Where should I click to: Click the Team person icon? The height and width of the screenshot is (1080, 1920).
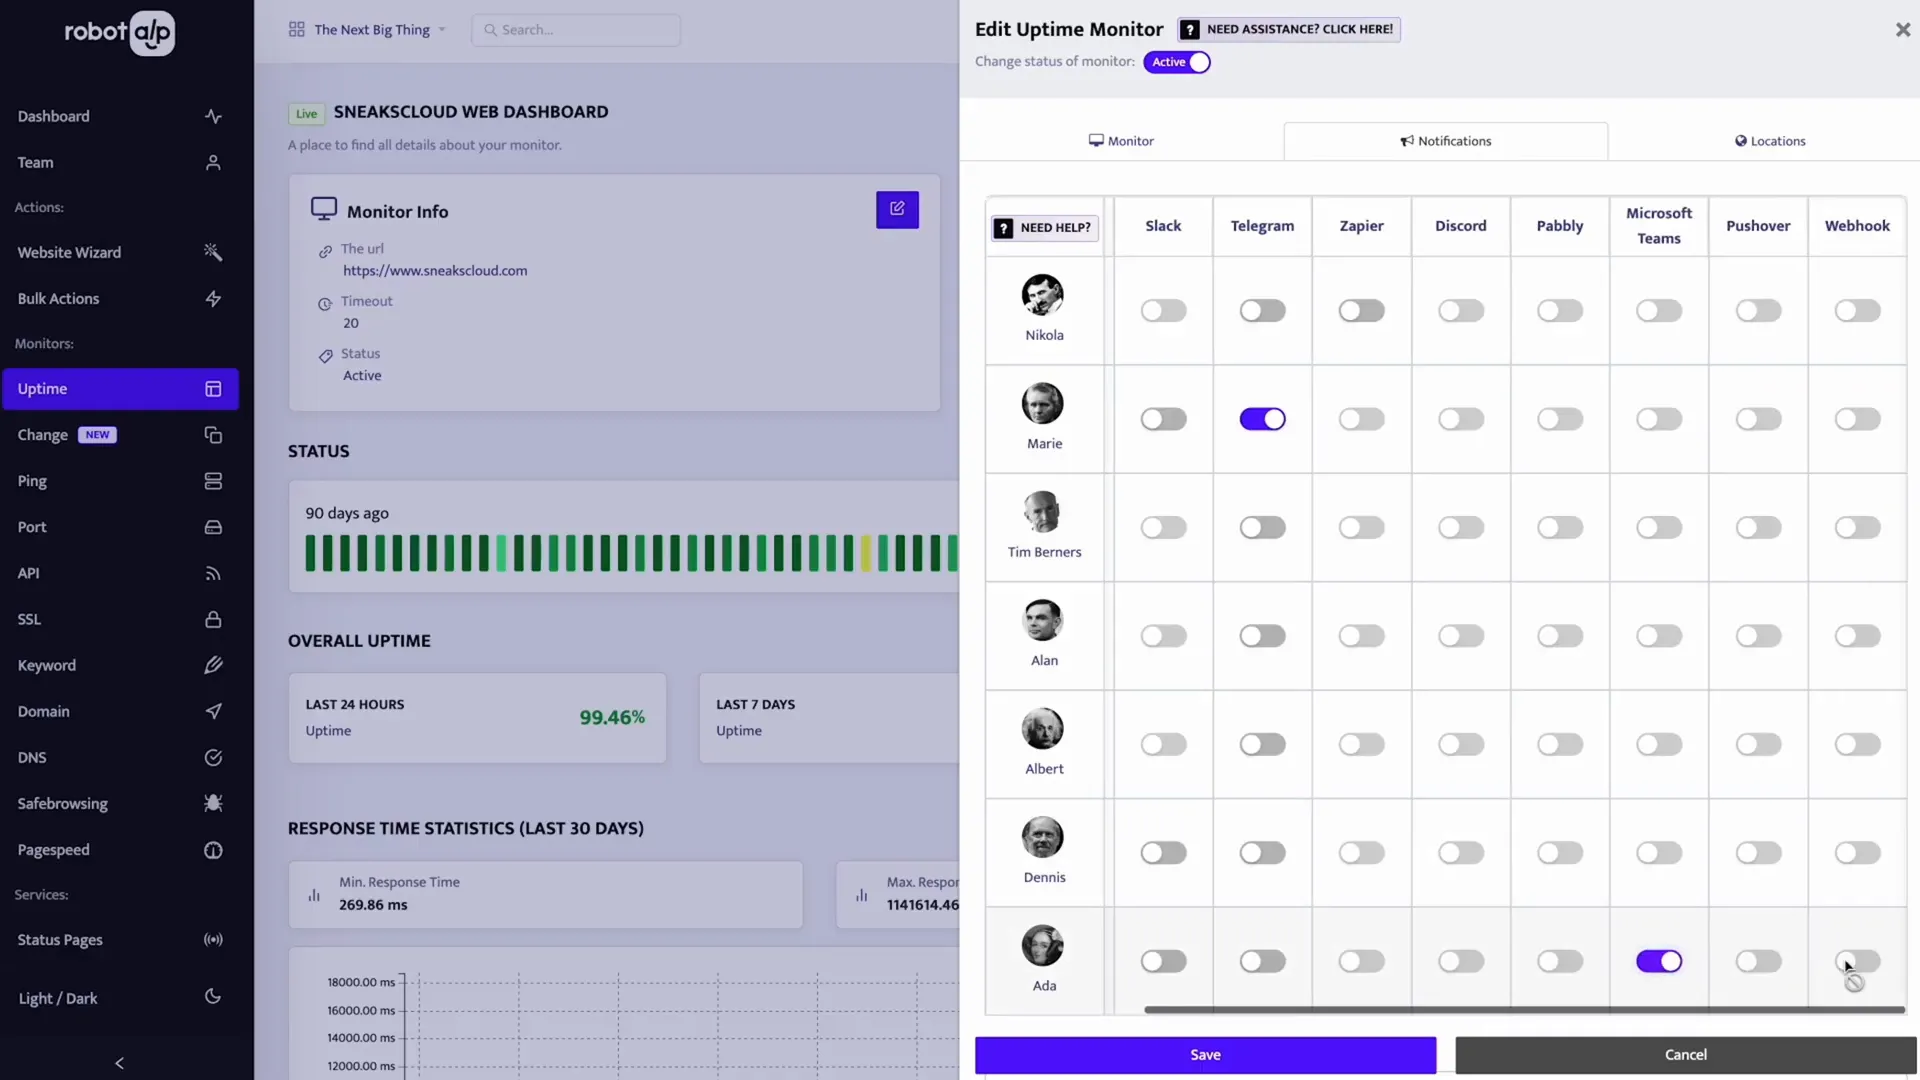click(x=213, y=162)
